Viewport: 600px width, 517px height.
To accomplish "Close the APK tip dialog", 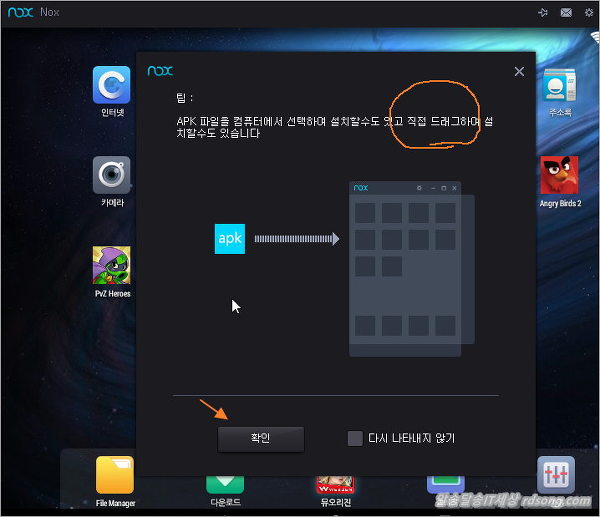I will [519, 72].
